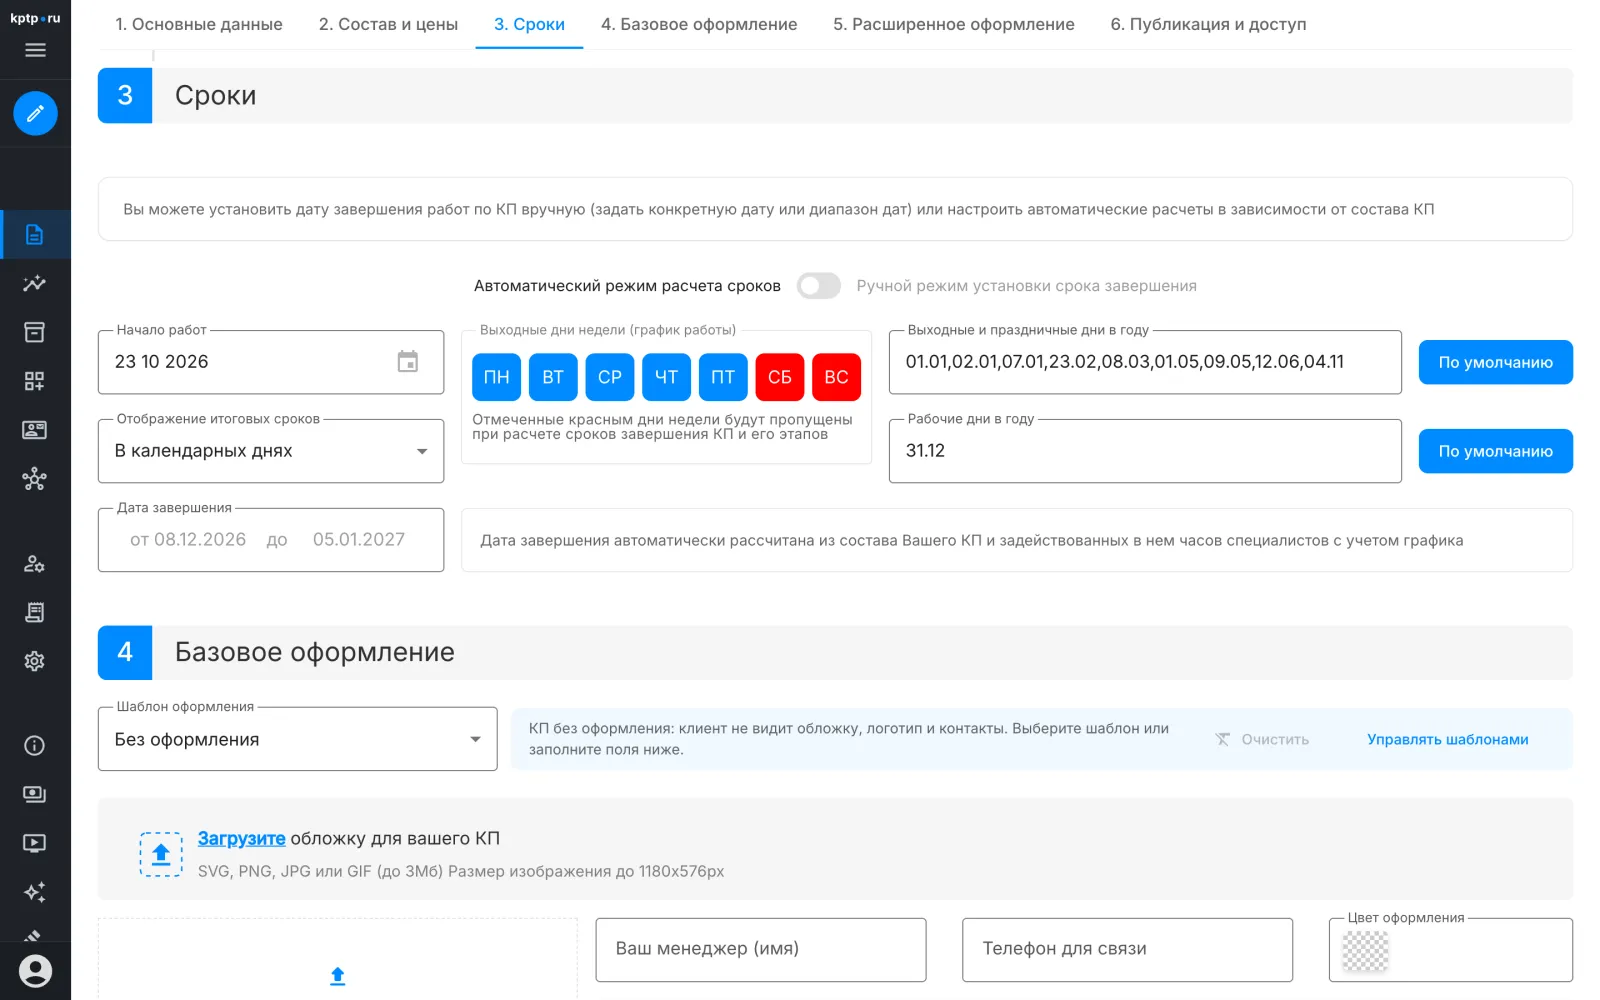Open the calendar picker in Начало работ
This screenshot has width=1600, height=1000.
[408, 362]
